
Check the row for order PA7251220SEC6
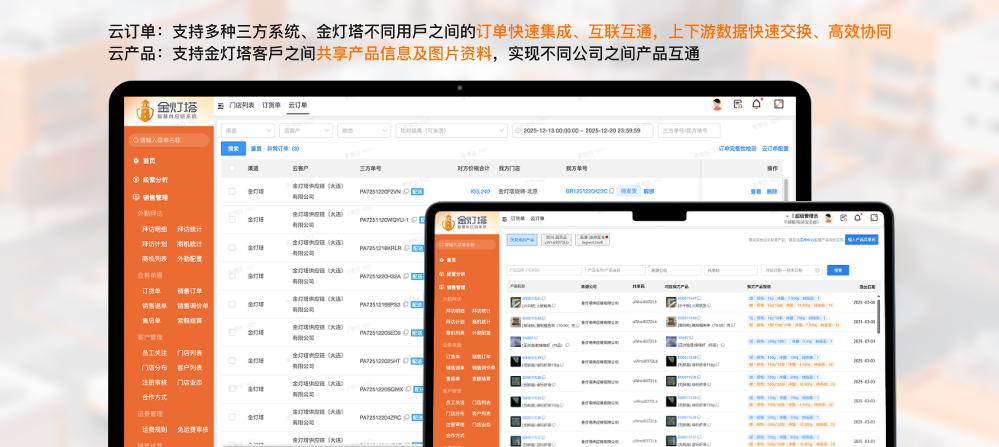point(232,332)
